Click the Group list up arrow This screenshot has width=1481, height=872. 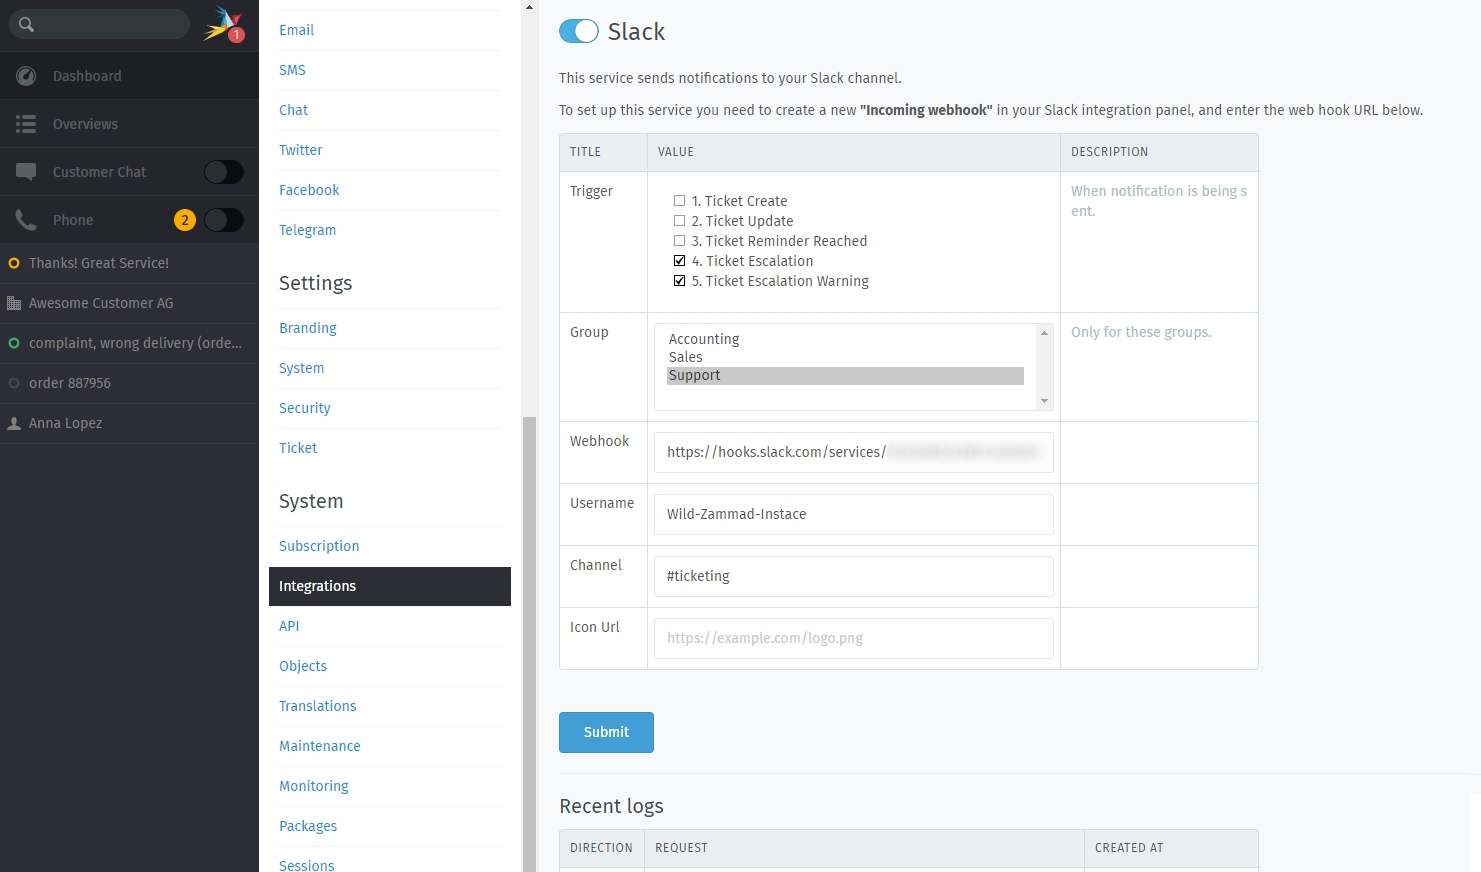coord(1044,333)
